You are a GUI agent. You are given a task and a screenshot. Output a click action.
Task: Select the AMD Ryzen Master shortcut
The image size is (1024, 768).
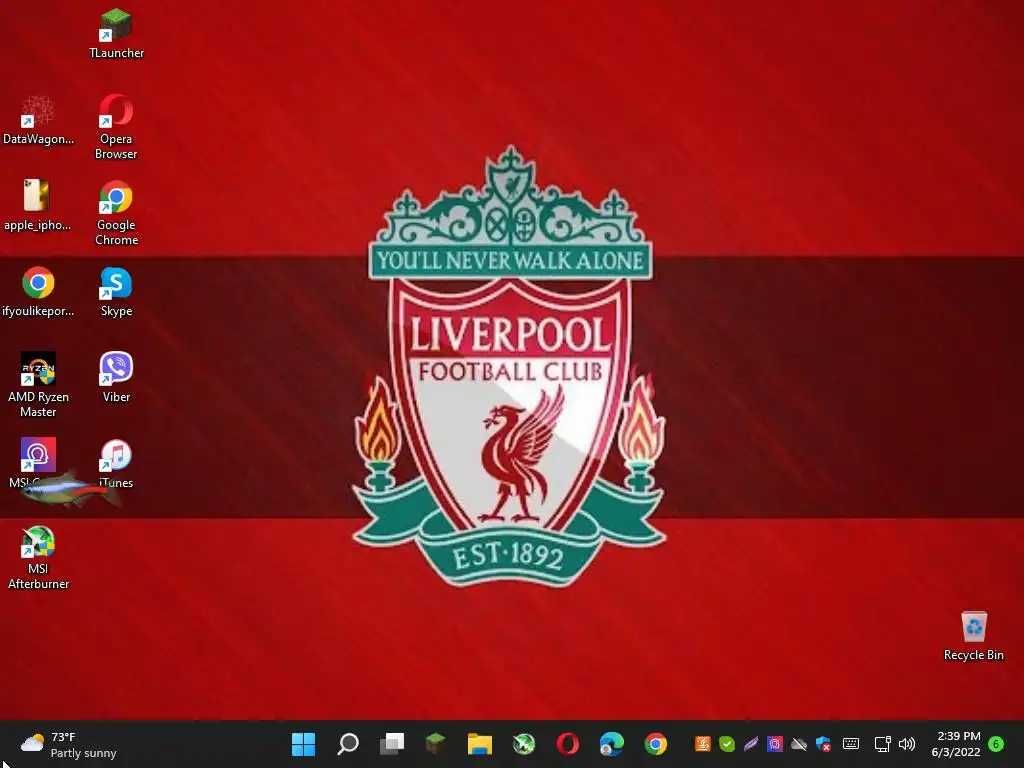pyautogui.click(x=38, y=385)
